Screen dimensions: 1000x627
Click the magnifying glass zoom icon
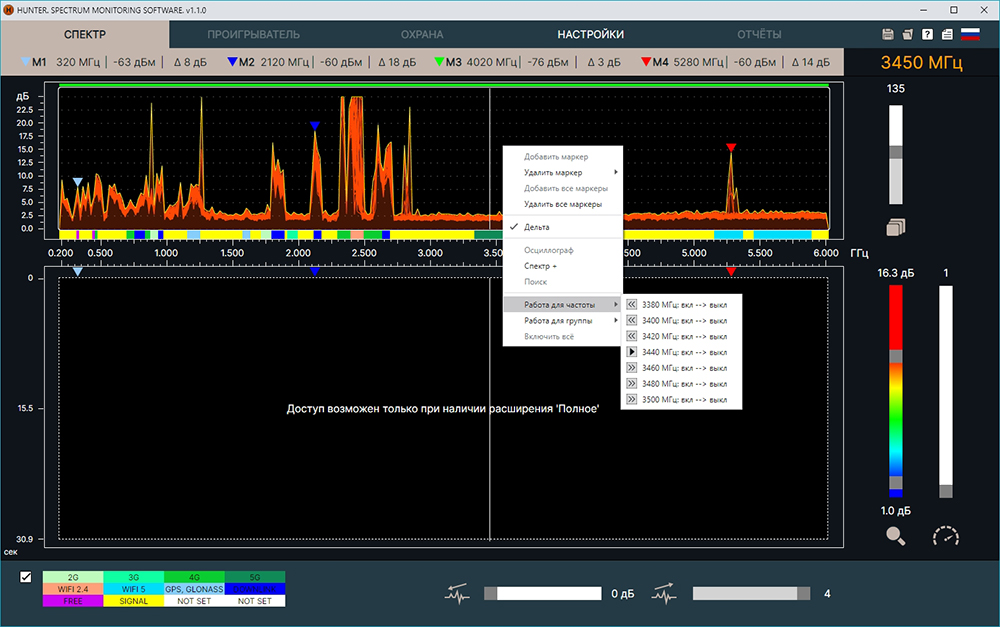(895, 536)
